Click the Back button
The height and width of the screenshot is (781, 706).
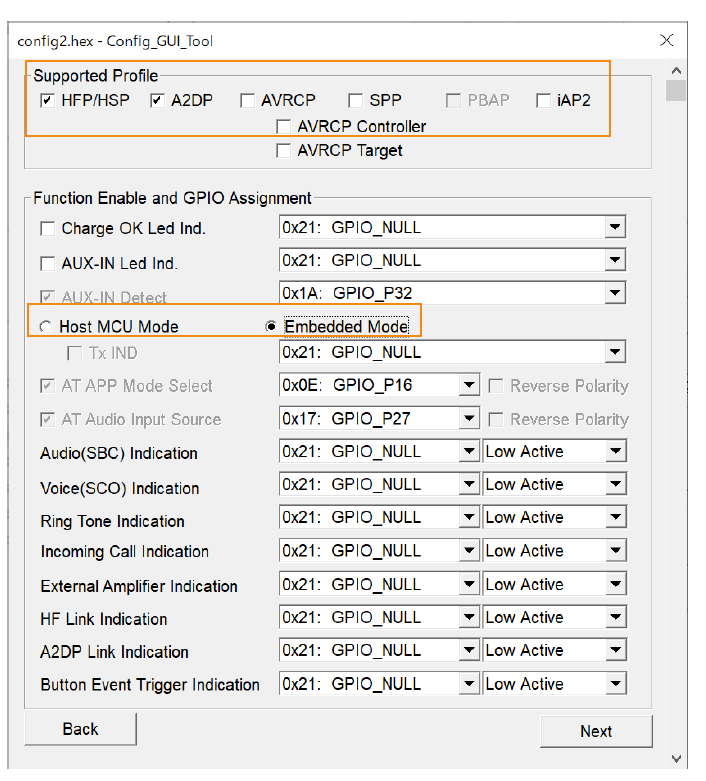click(x=80, y=729)
